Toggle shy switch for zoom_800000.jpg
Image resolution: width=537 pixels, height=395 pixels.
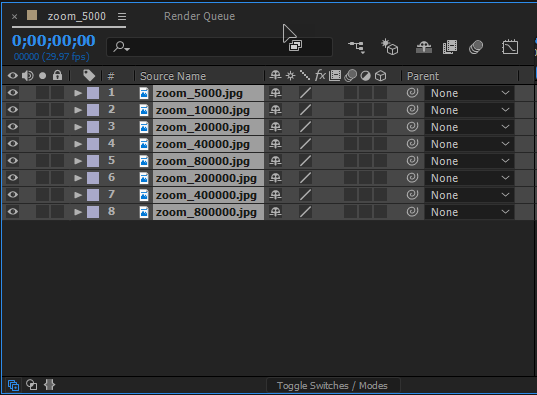(275, 212)
